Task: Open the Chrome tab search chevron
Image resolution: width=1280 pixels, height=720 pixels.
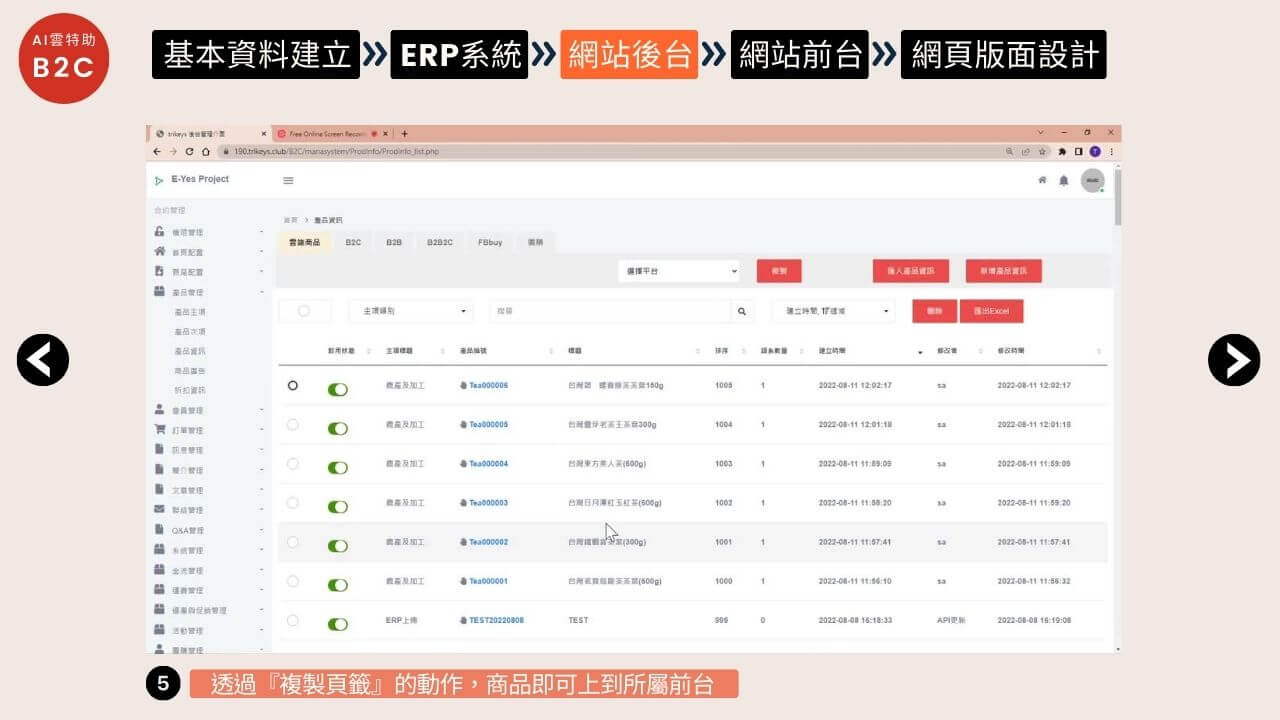Action: [1041, 133]
